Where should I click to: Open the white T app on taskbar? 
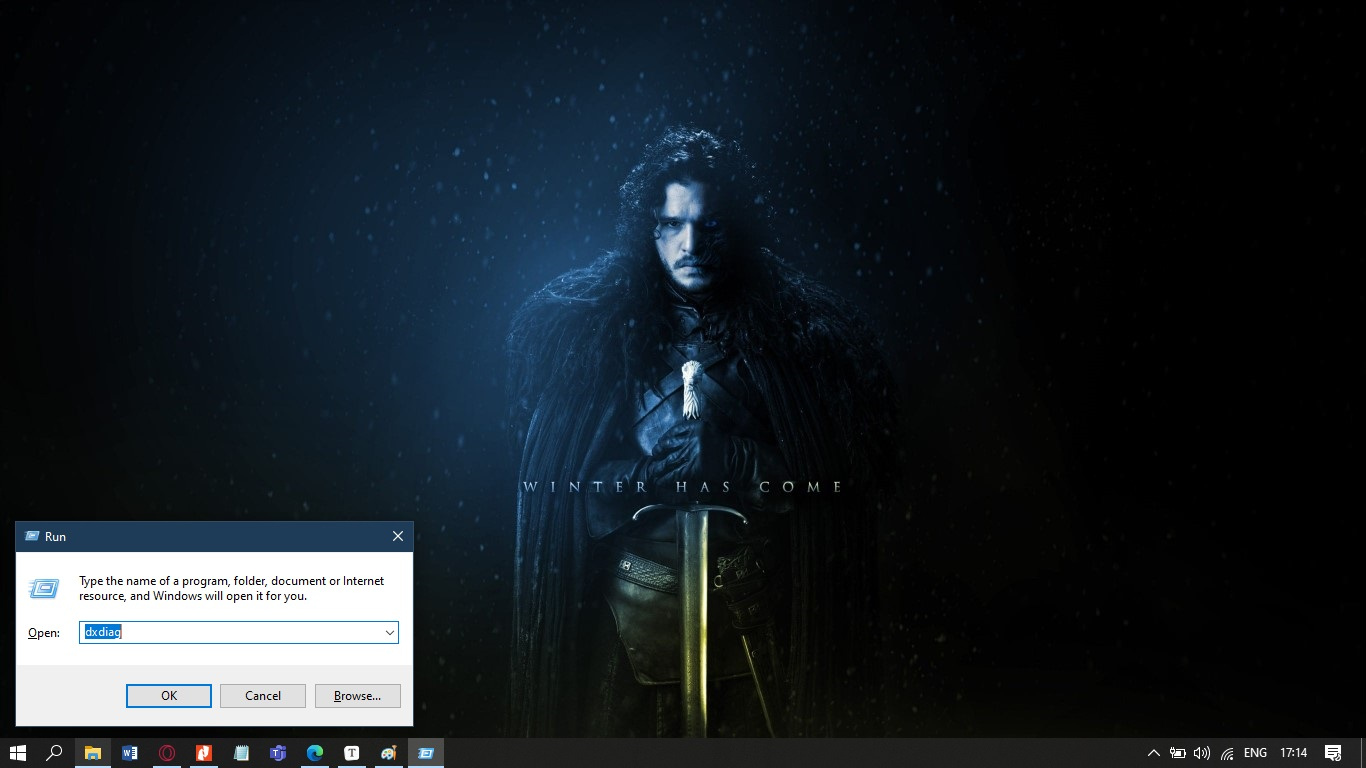click(352, 753)
